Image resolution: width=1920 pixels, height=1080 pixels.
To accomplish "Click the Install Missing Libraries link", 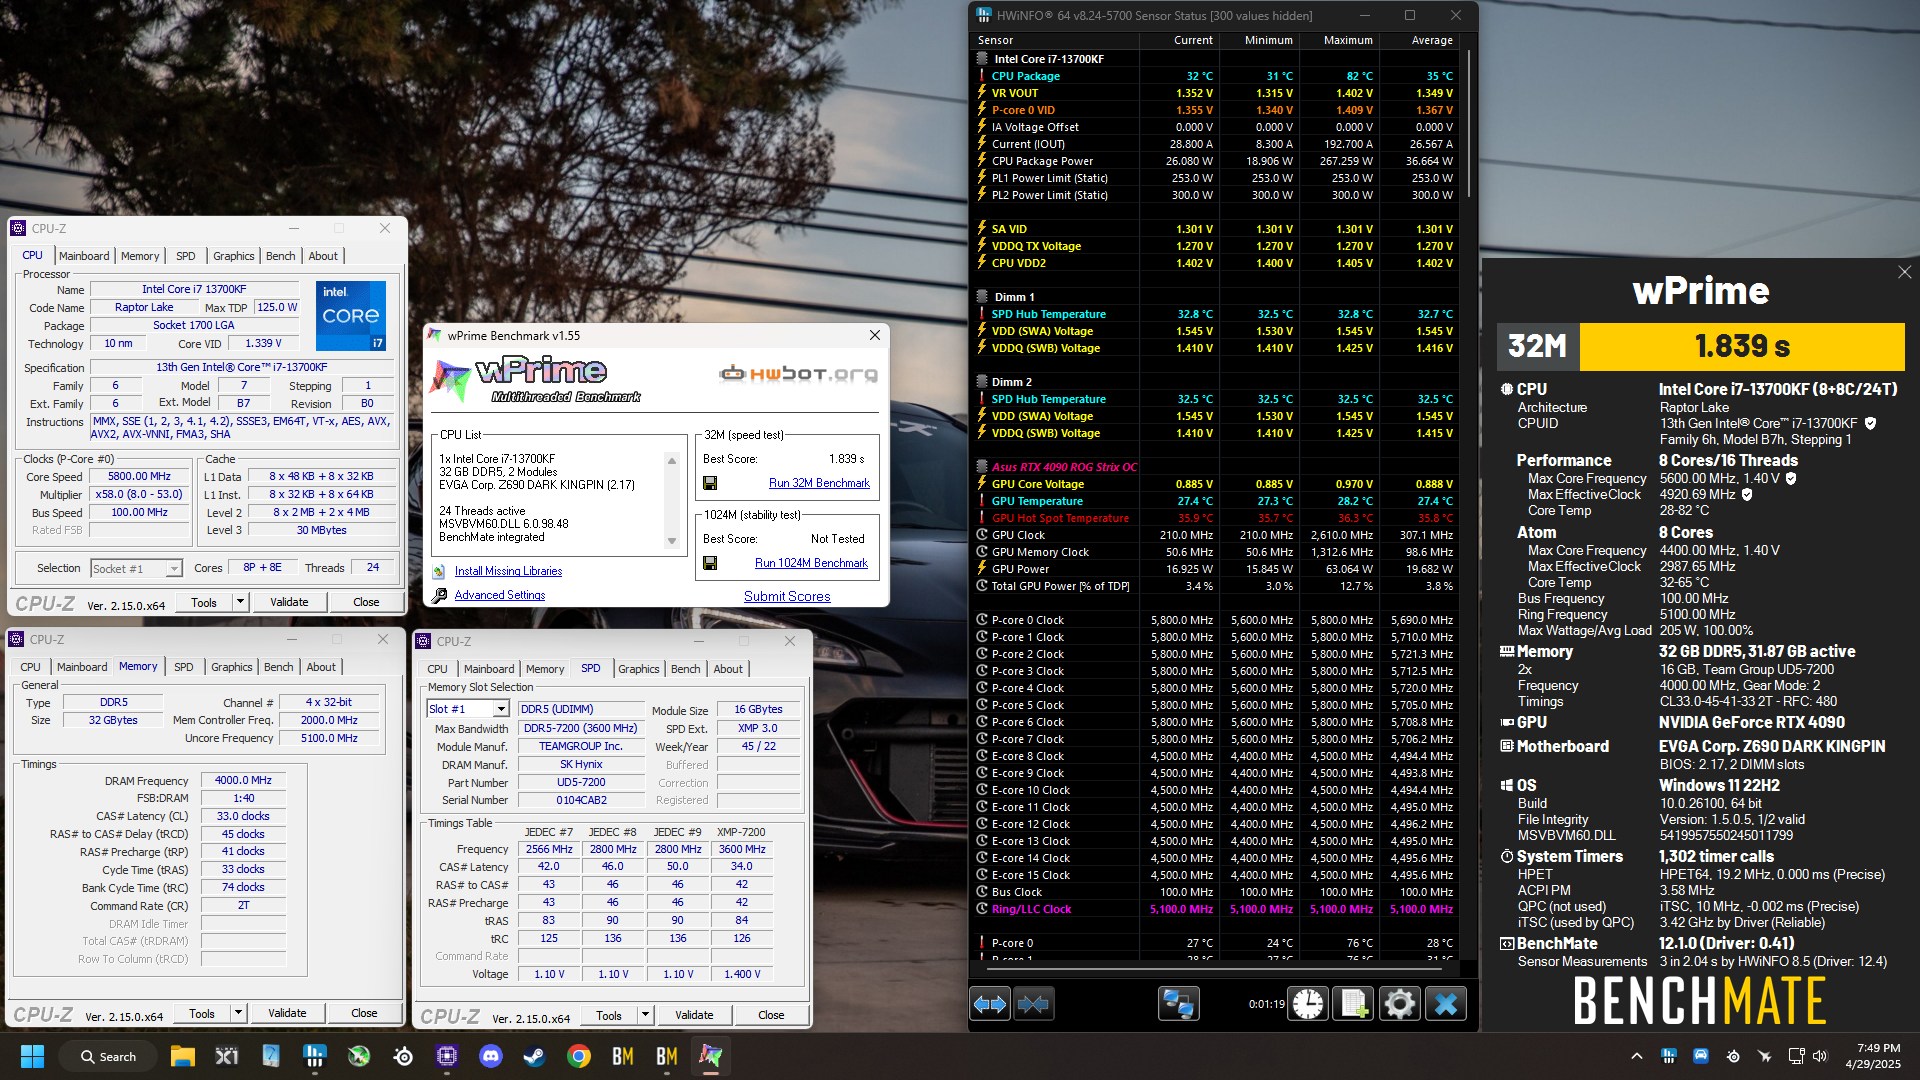I will [x=508, y=571].
